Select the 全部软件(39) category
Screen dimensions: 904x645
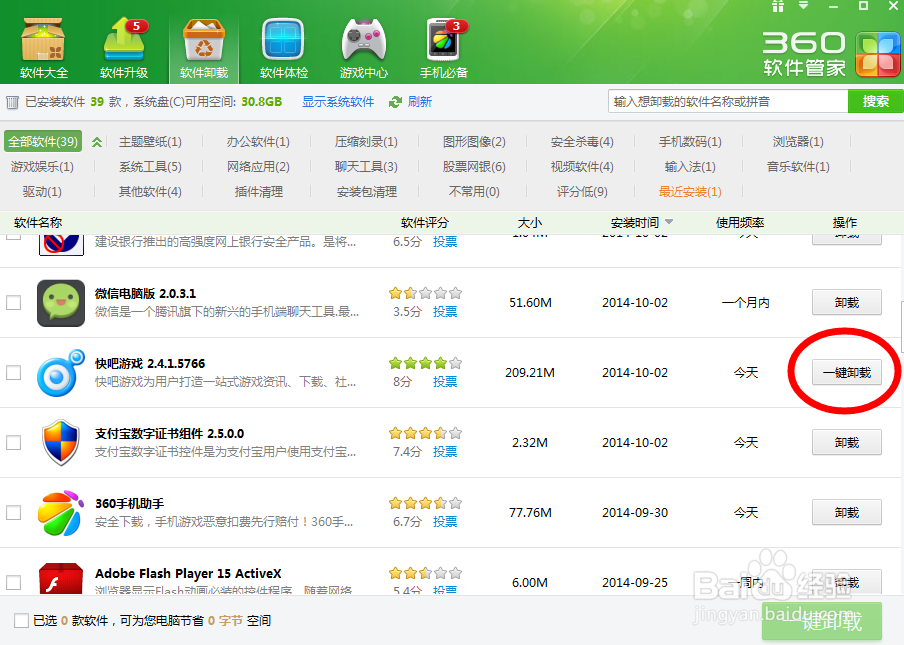[x=43, y=142]
